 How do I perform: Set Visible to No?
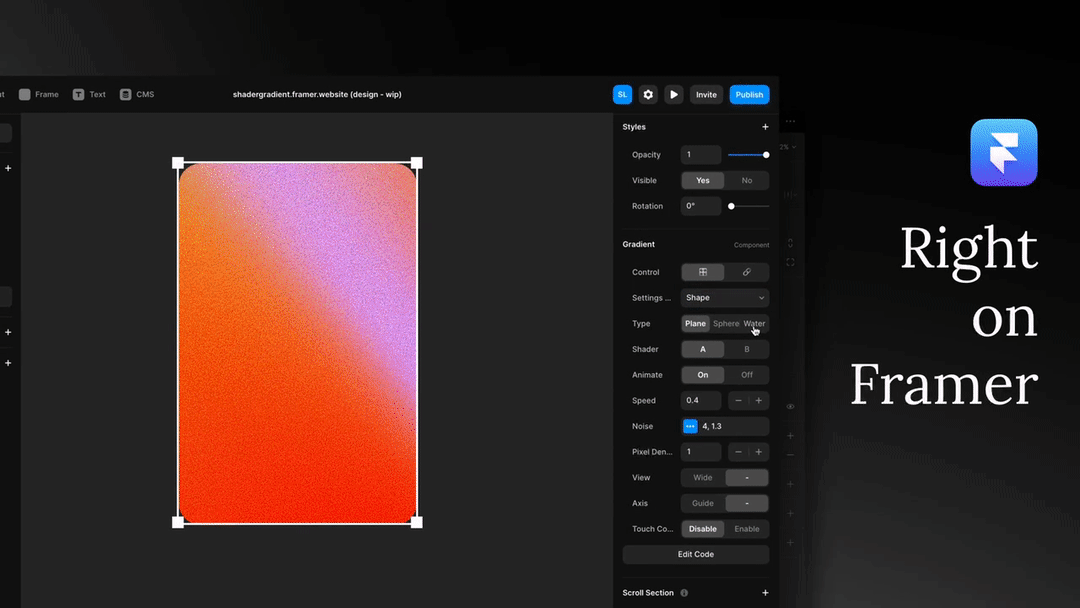tap(747, 180)
